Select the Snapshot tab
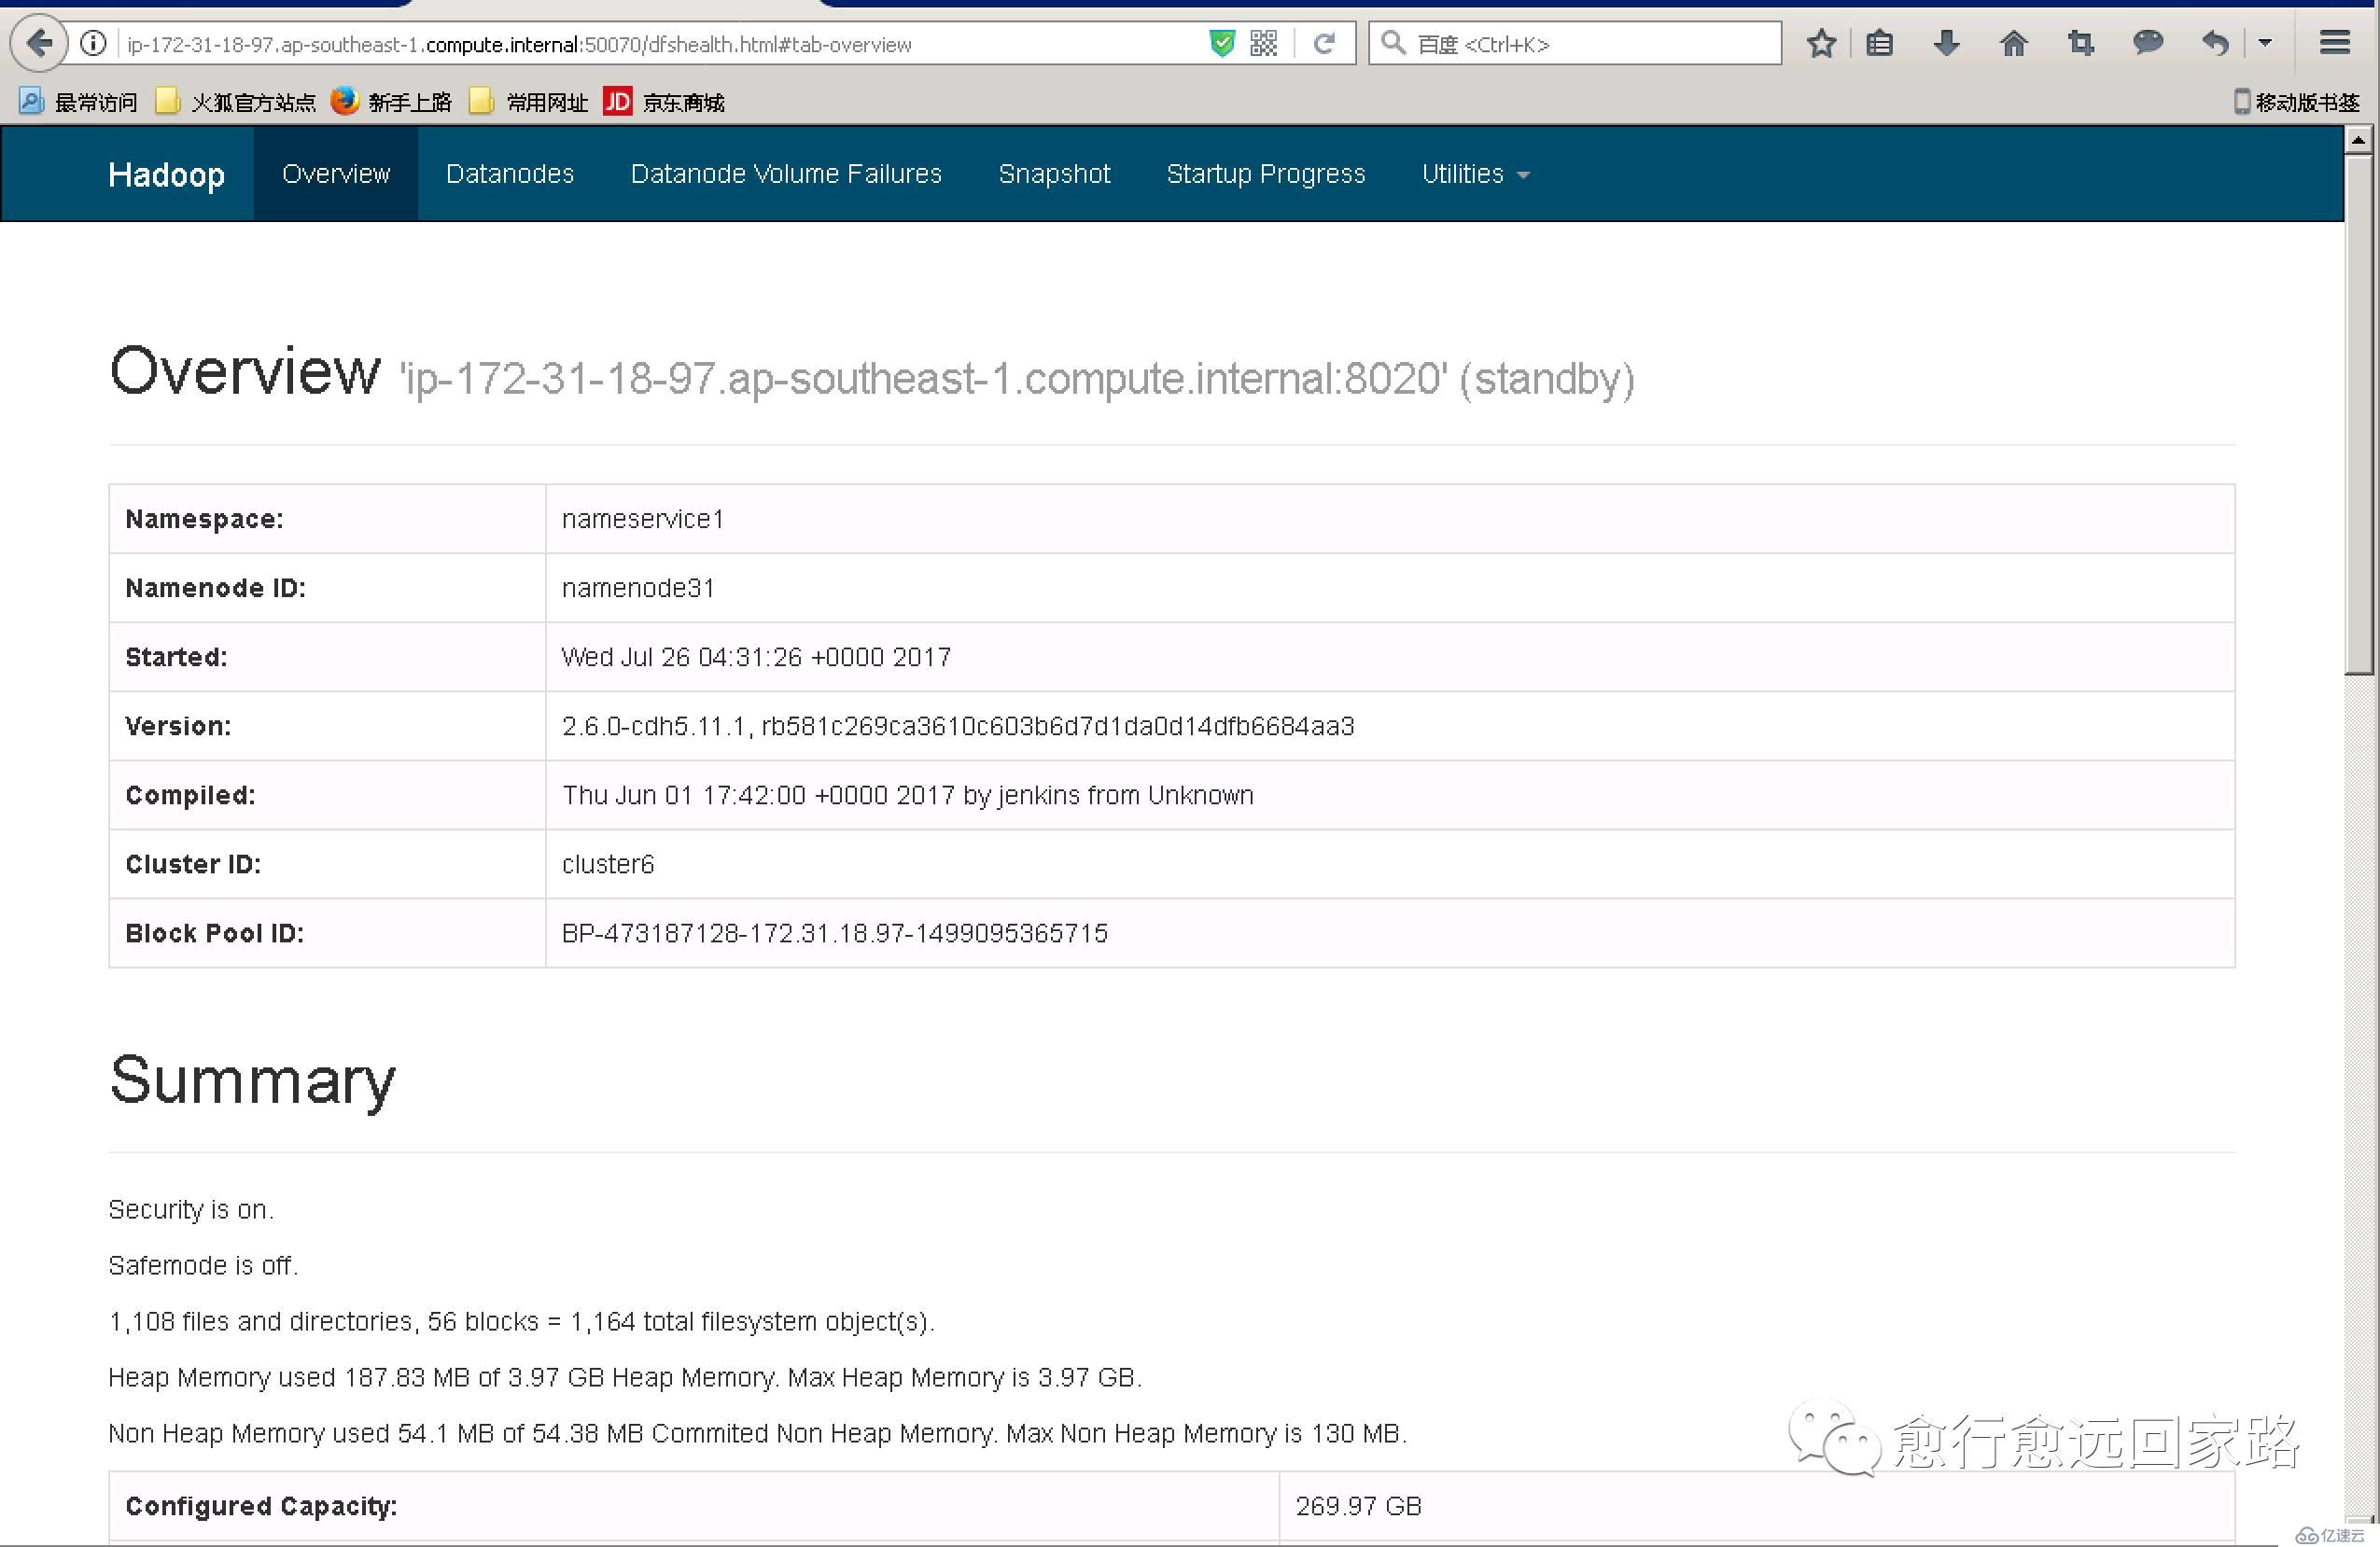The image size is (2380, 1547). tap(1053, 174)
